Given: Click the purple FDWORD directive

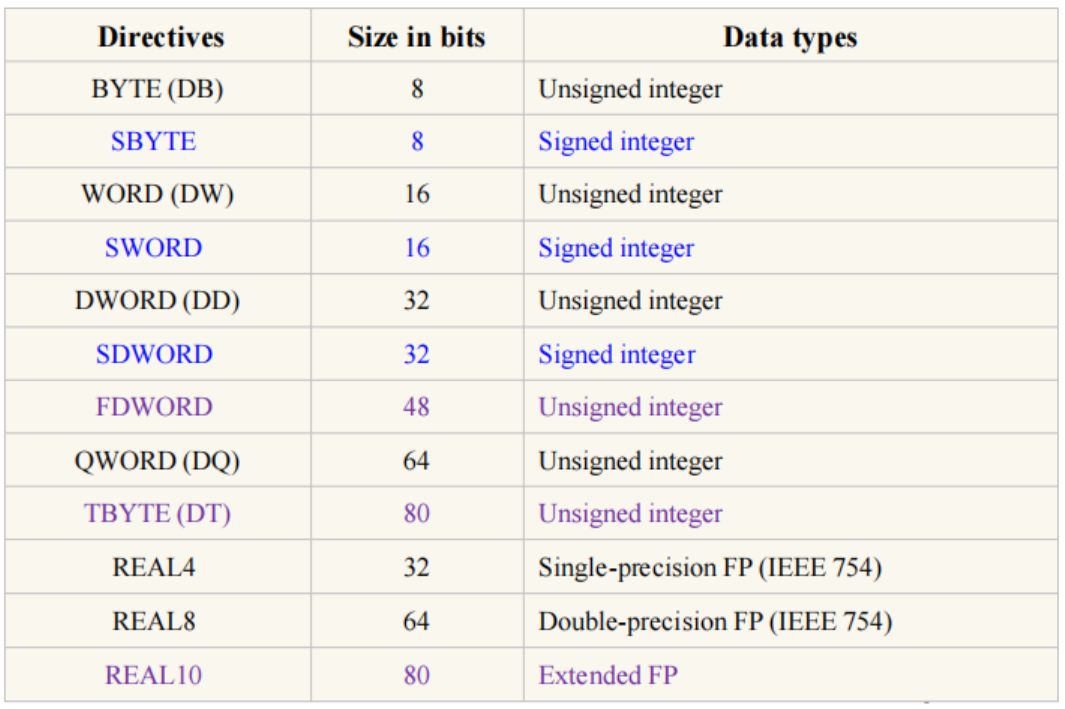Looking at the screenshot, I should (154, 408).
